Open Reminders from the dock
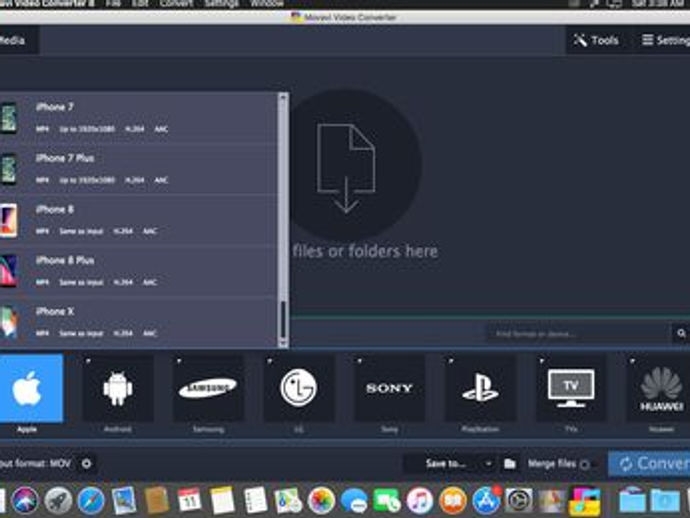690x518 pixels. (x=255, y=500)
